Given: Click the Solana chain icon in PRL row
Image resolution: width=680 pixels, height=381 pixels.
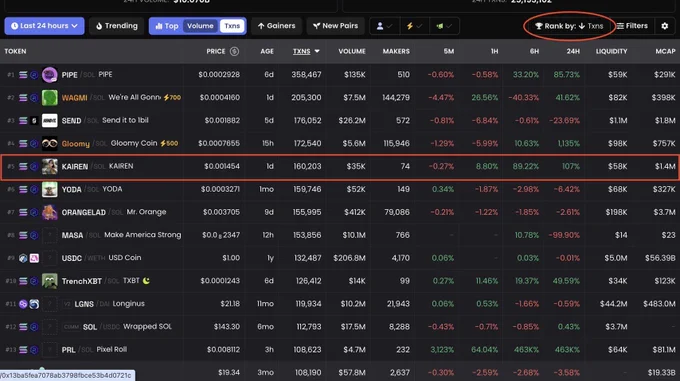Looking at the screenshot, I should [23, 350].
